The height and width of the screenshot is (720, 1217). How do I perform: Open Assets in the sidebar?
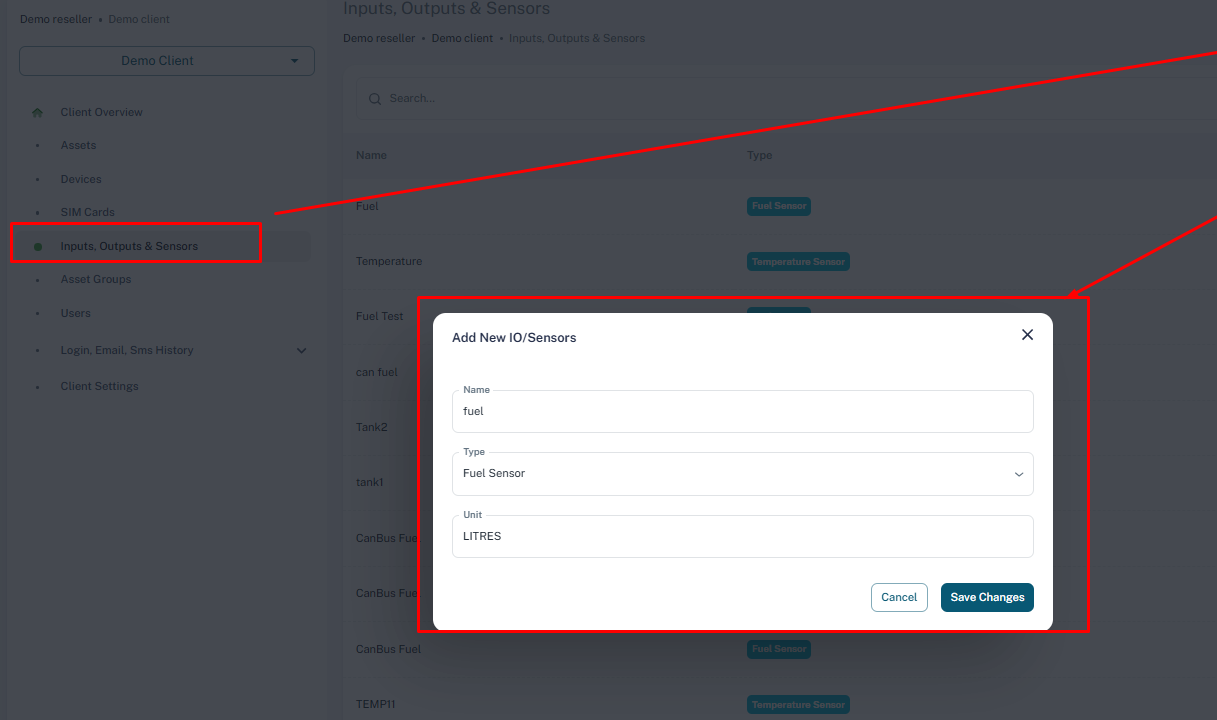pyautogui.click(x=78, y=146)
